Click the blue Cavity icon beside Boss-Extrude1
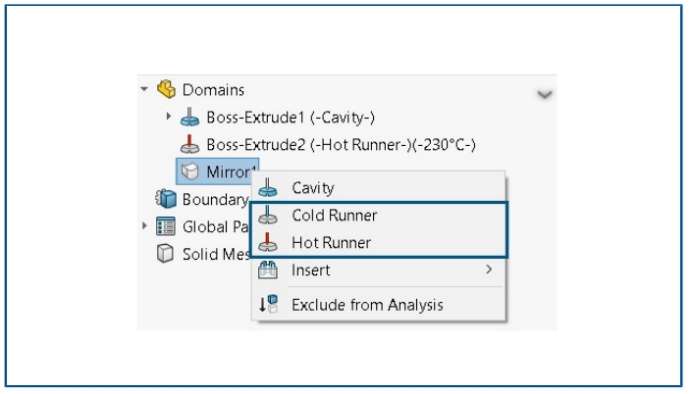 [190, 117]
